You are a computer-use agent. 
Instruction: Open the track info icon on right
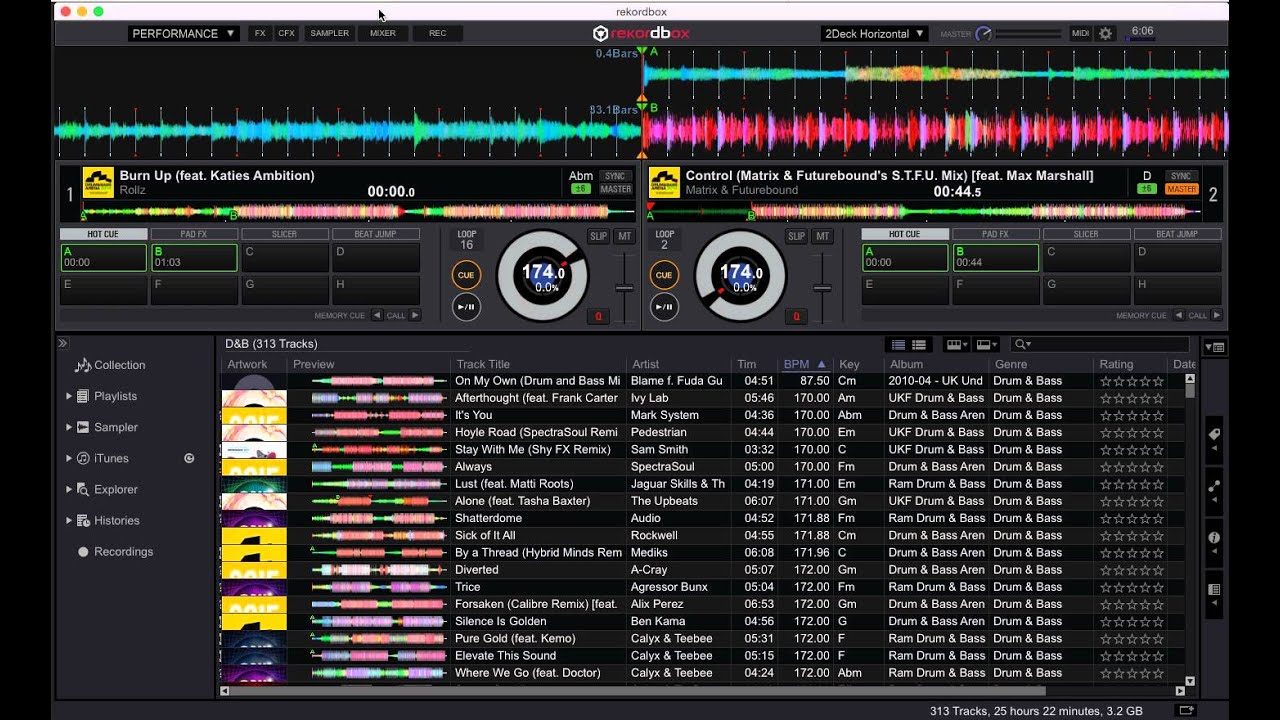click(1214, 538)
